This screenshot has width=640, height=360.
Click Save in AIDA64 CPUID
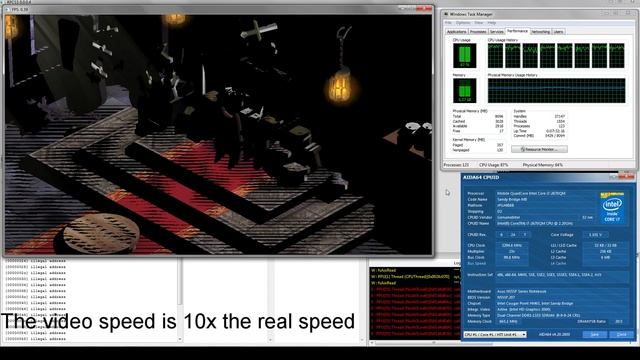click(595, 335)
